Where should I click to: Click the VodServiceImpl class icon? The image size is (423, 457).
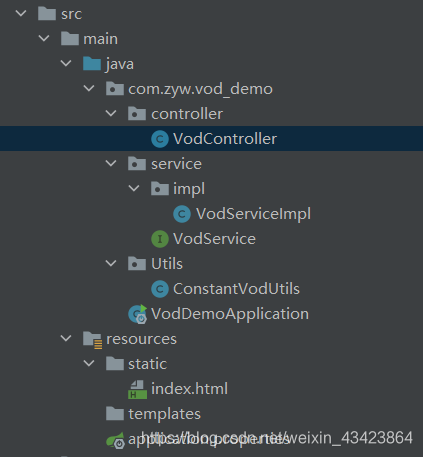(182, 214)
